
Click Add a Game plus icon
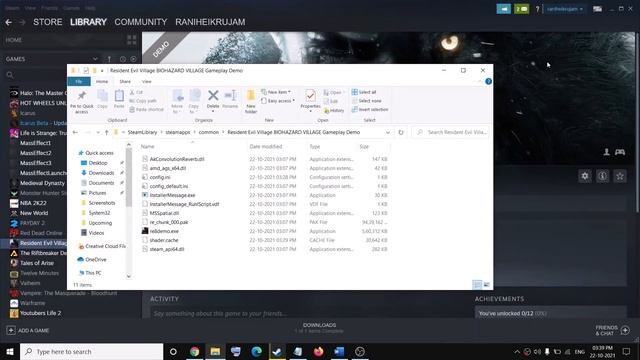pyautogui.click(x=11, y=330)
